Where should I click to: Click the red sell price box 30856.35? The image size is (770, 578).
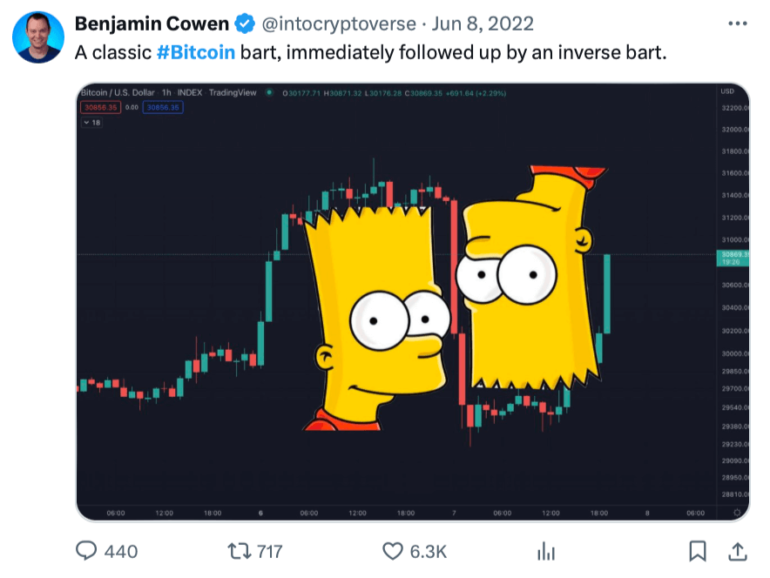tap(100, 106)
